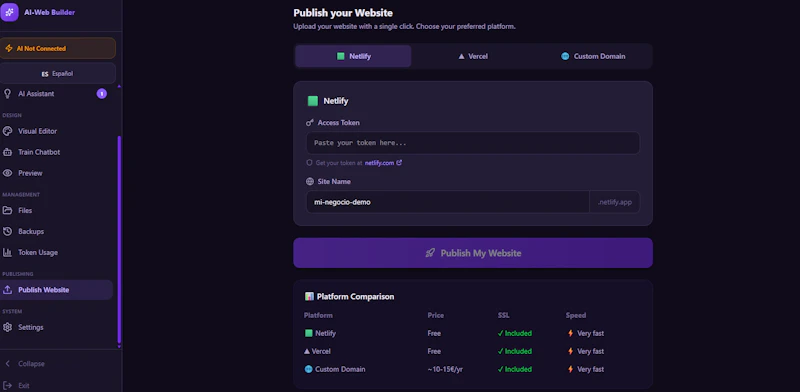
Task: Click the Included SSL cell in Vercel row
Action: point(515,351)
